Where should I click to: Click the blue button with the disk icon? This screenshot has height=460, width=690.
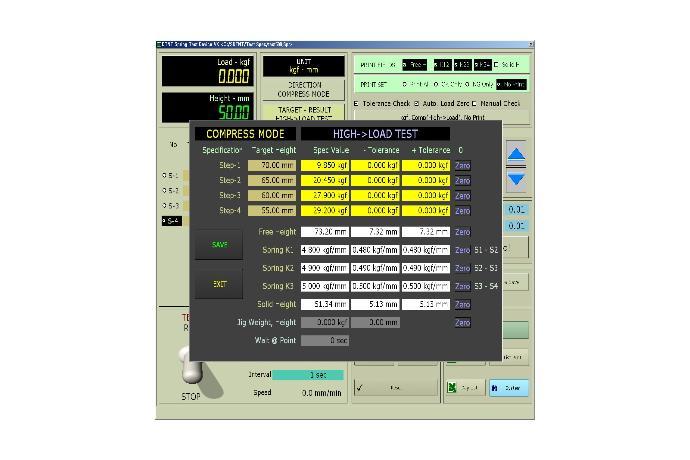pyautogui.click(x=509, y=388)
